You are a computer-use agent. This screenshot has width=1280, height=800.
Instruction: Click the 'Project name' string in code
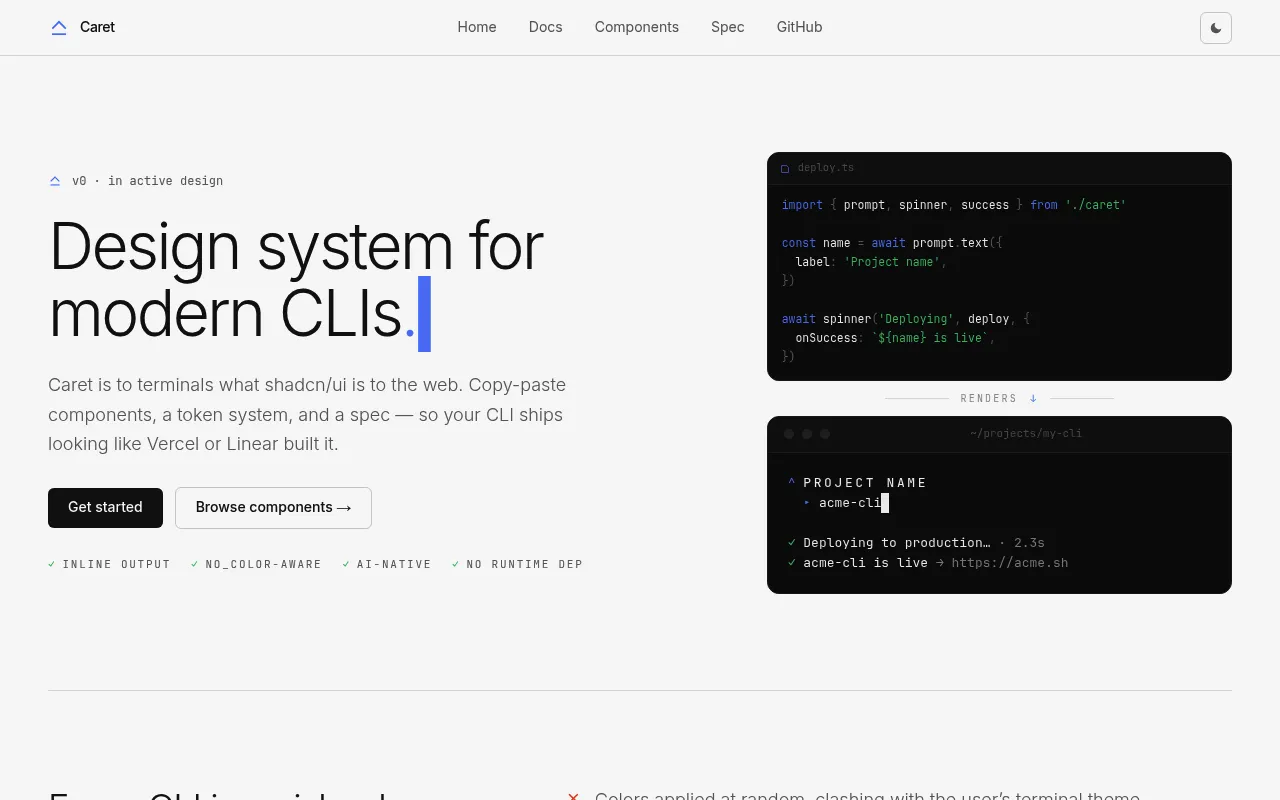pyautogui.click(x=892, y=262)
